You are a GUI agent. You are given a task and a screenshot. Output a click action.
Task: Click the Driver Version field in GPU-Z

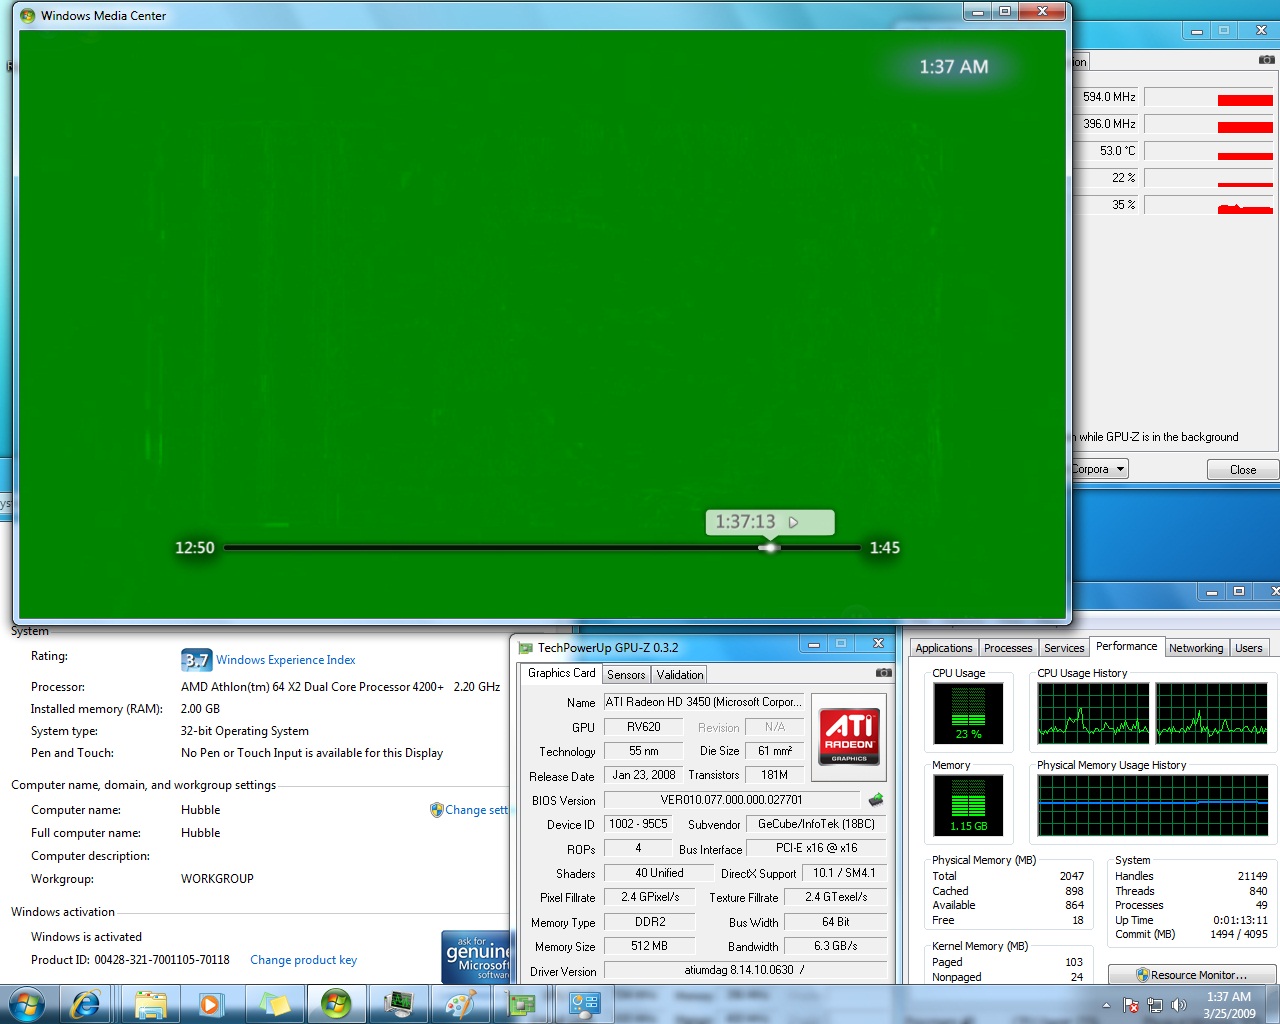click(745, 970)
